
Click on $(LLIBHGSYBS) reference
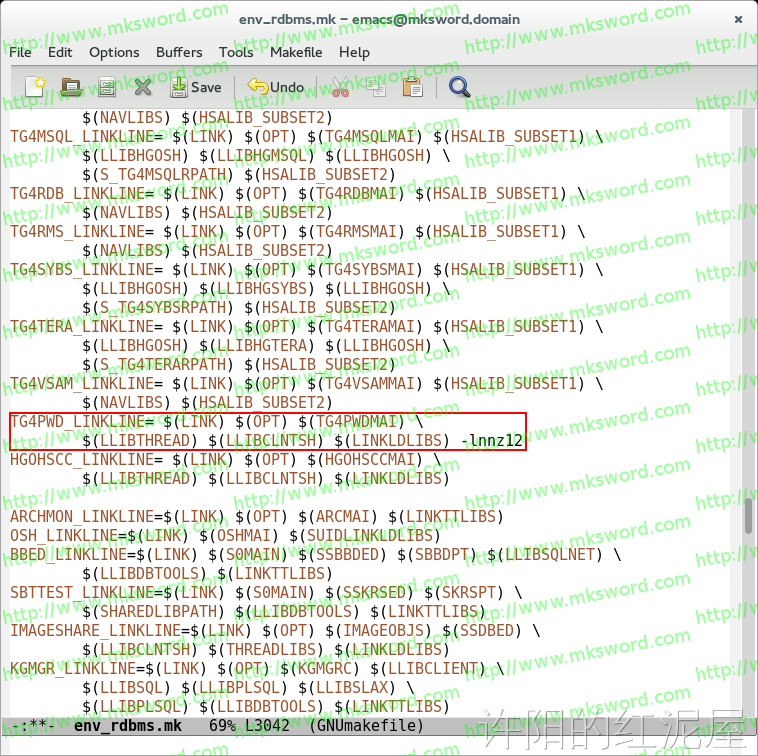(257, 289)
